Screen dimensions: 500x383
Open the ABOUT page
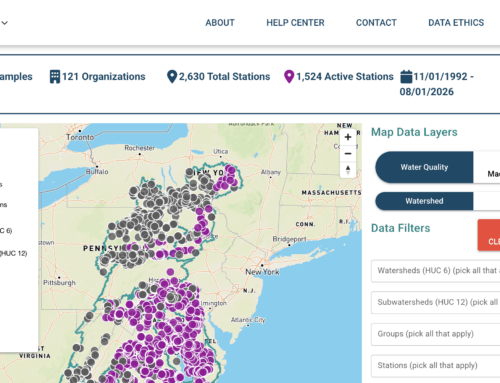pos(220,23)
